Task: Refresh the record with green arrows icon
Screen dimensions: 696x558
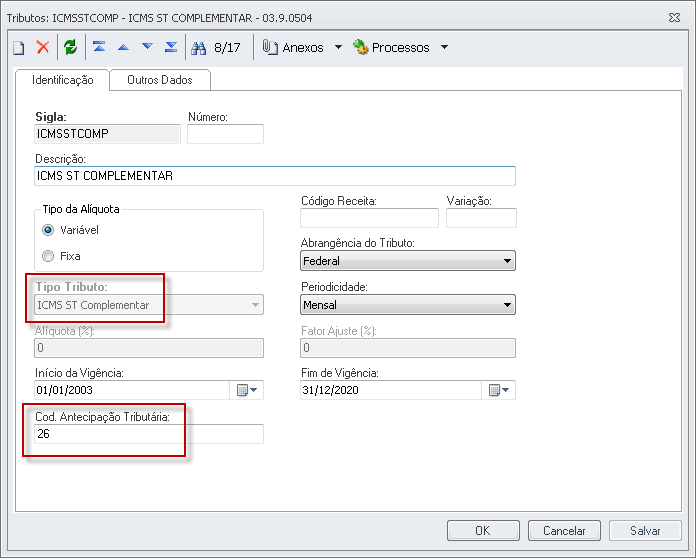Action: click(x=70, y=47)
